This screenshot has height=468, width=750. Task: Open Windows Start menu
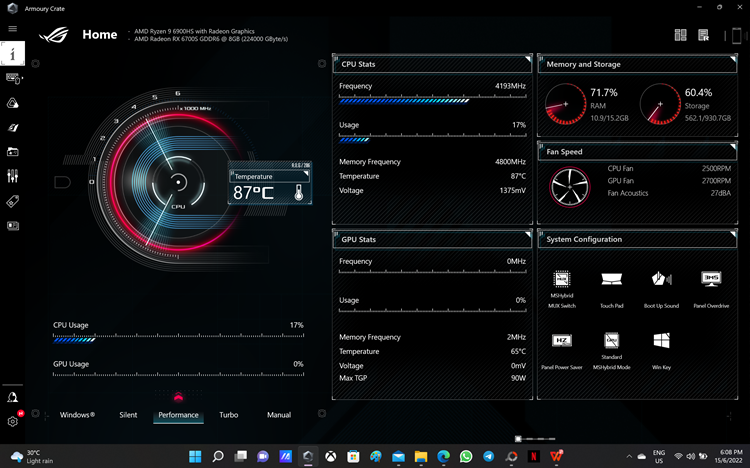(x=195, y=457)
